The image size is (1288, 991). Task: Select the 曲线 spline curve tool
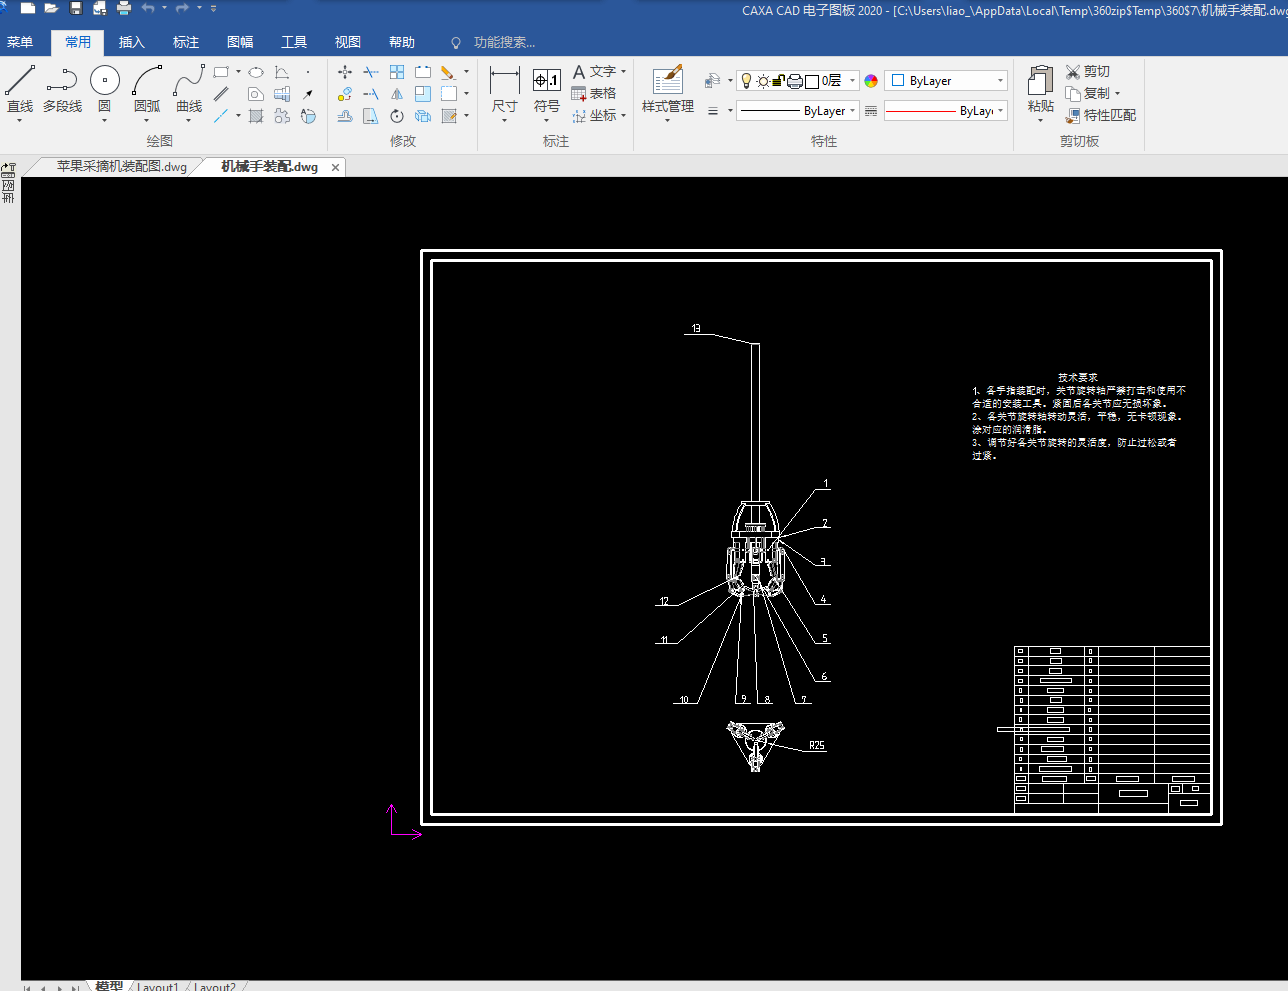(189, 89)
